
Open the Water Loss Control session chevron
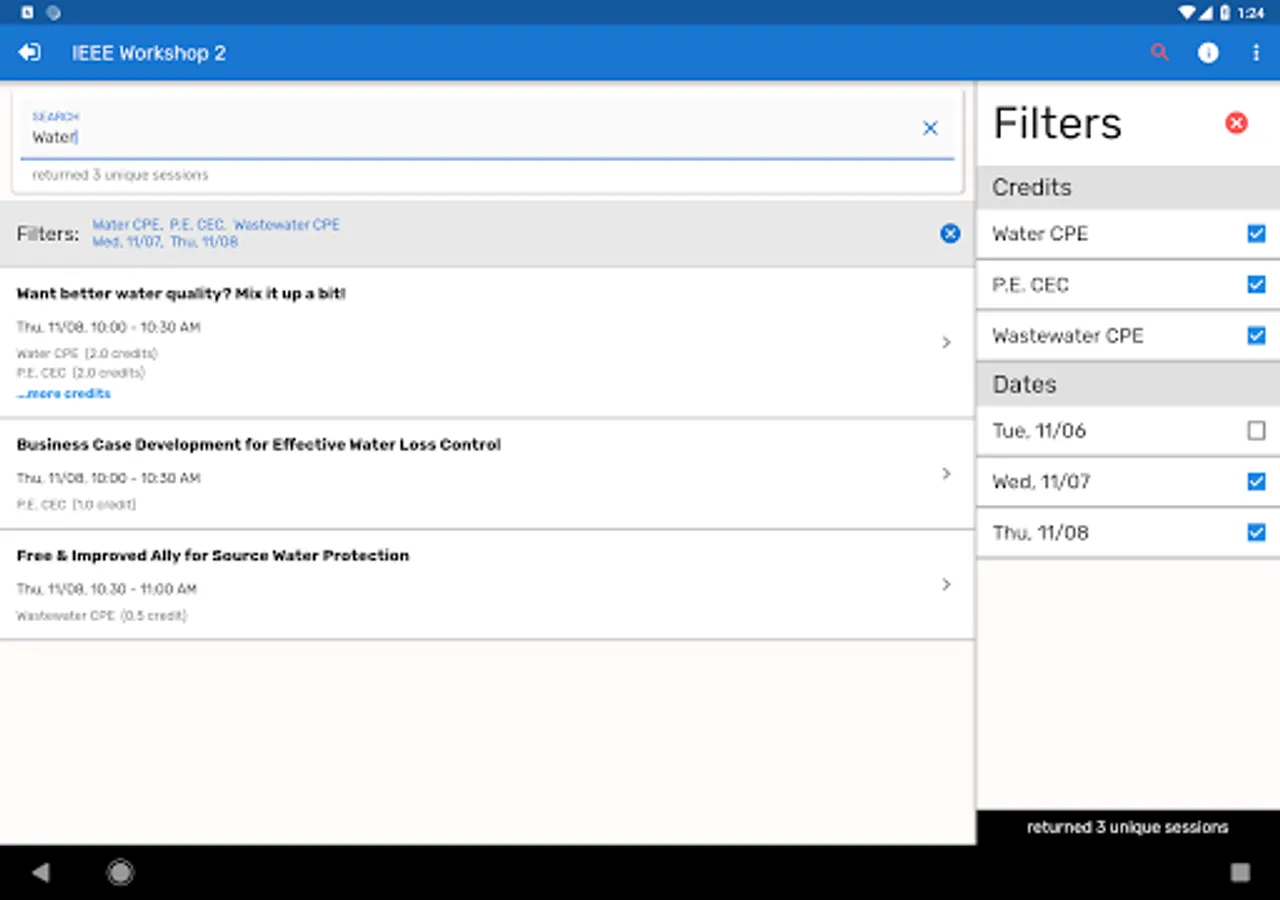tap(946, 474)
